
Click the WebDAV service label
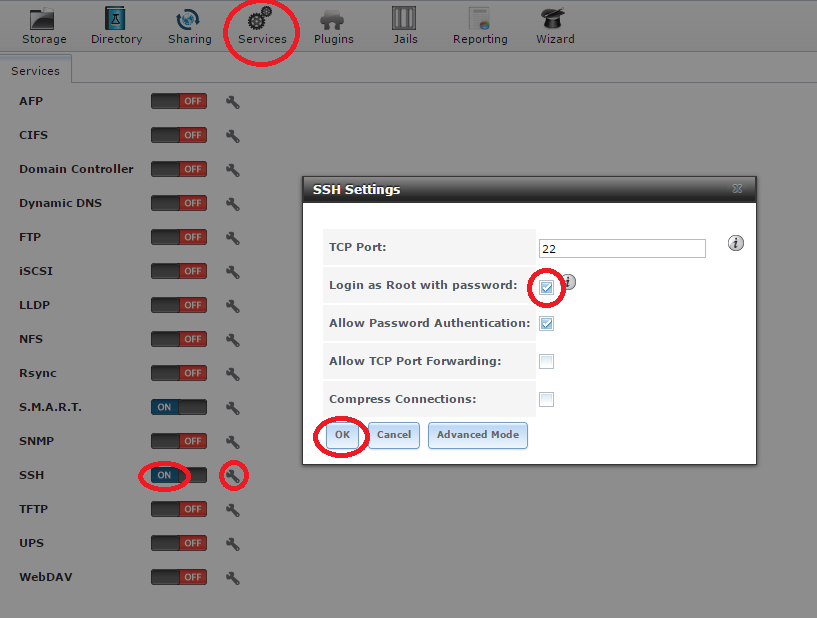(x=46, y=577)
